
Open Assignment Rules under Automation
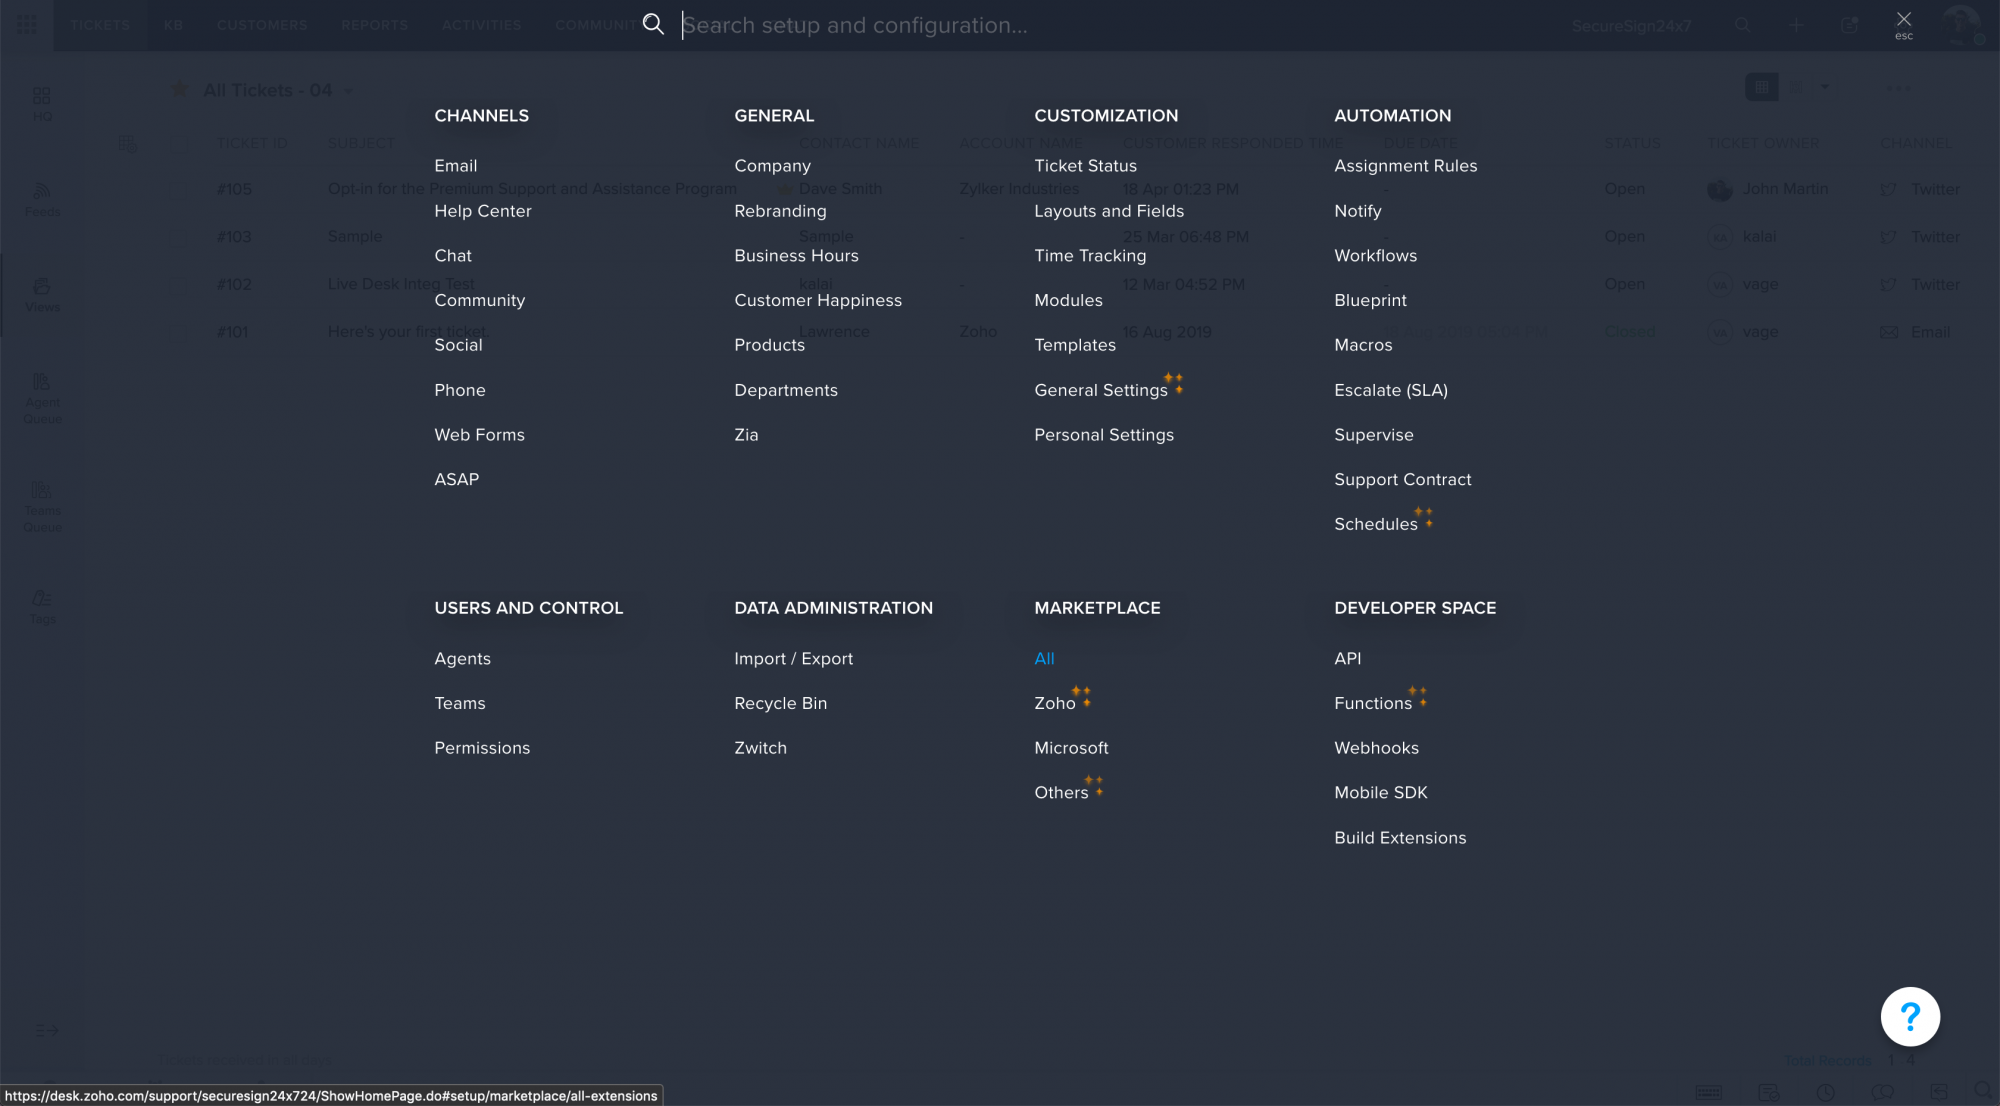1405,166
